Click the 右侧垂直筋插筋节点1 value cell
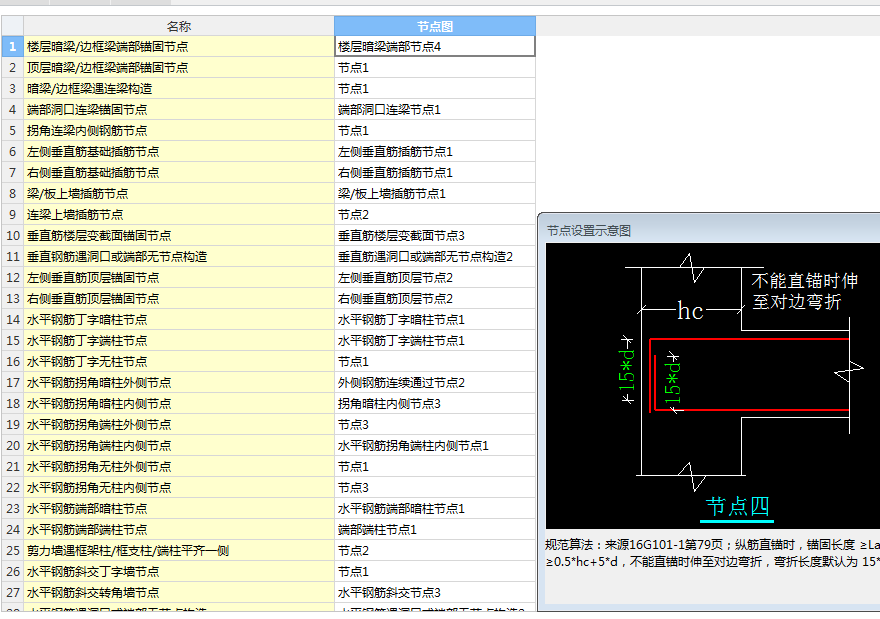Viewport: 880px width, 619px height. coord(435,173)
